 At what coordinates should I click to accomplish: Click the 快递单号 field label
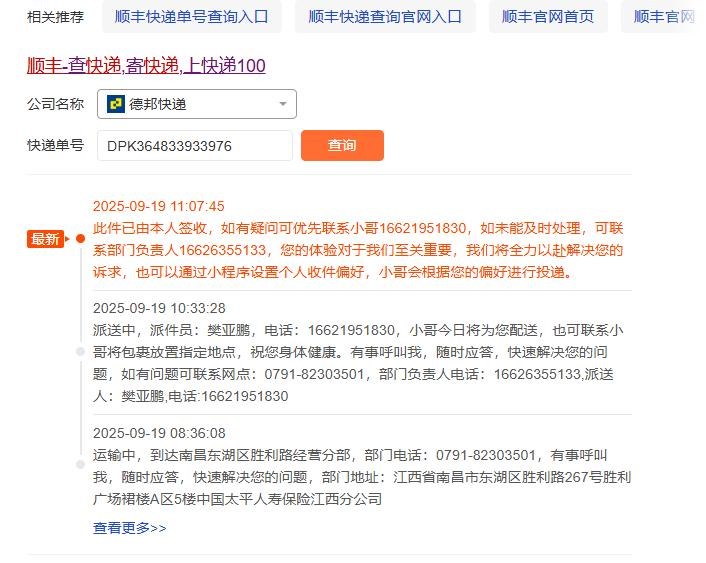click(56, 145)
